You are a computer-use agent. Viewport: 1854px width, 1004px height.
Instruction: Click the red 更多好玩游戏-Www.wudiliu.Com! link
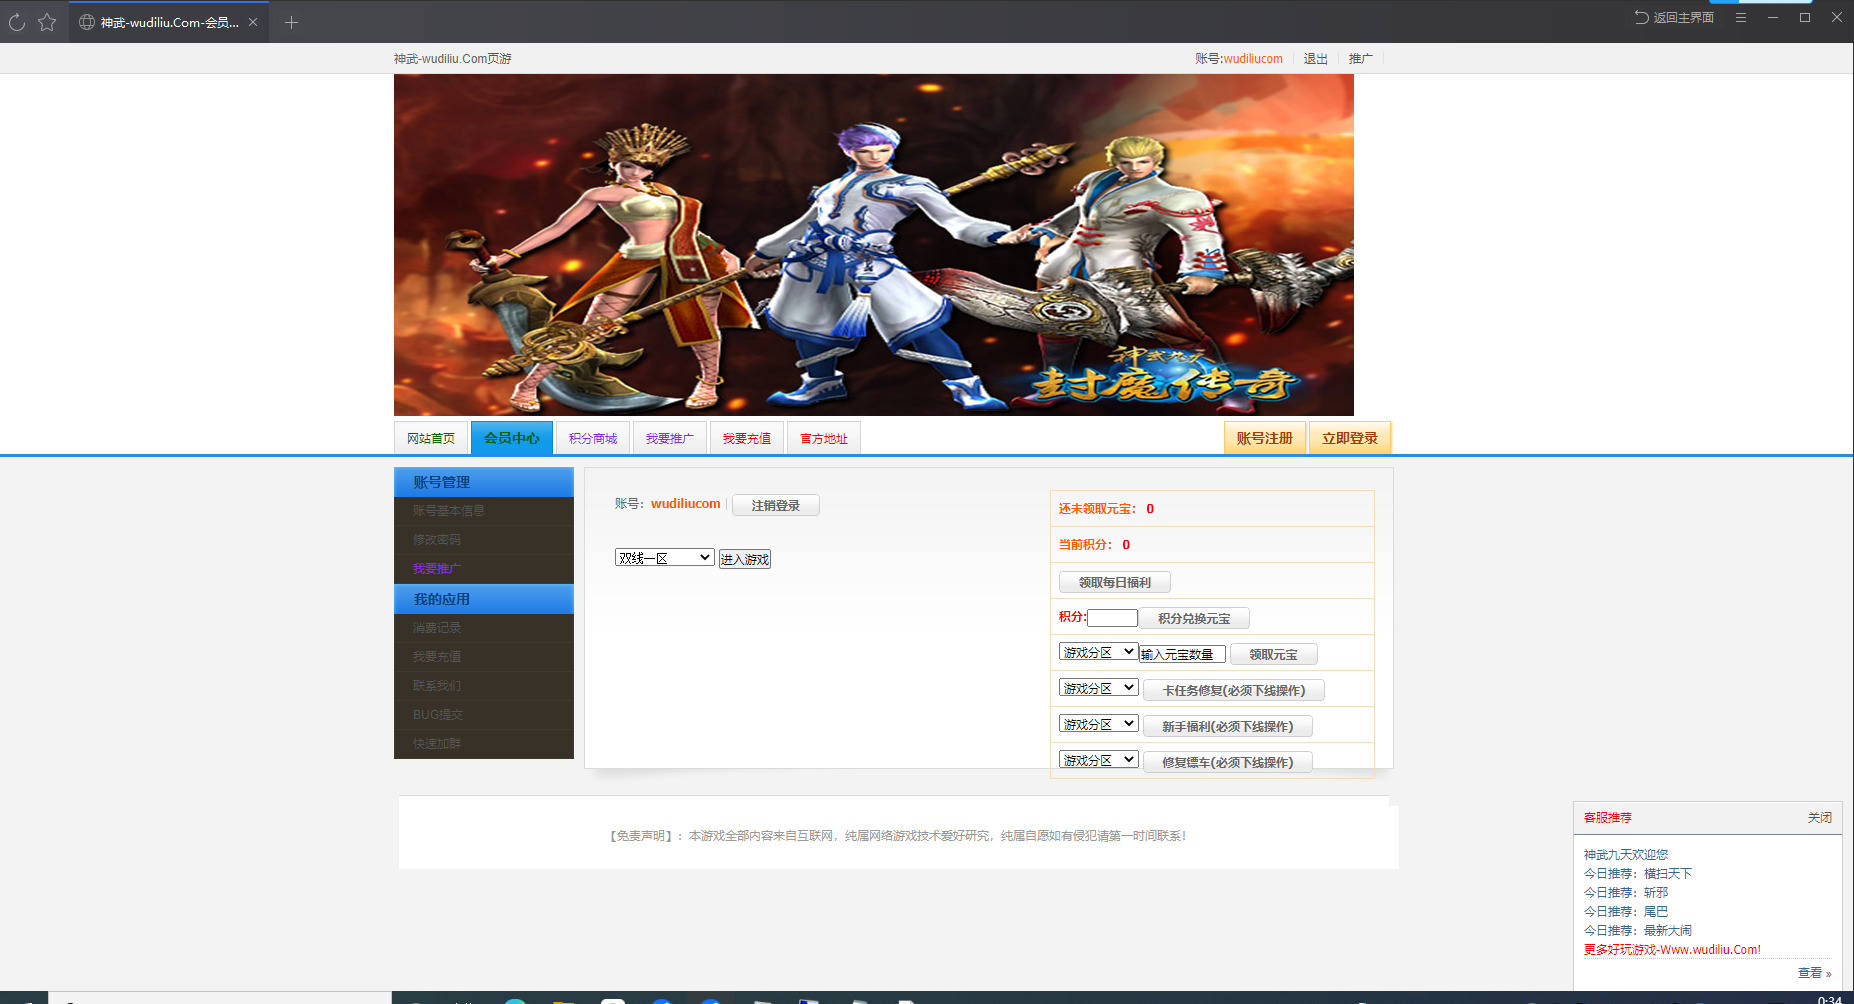point(1672,950)
